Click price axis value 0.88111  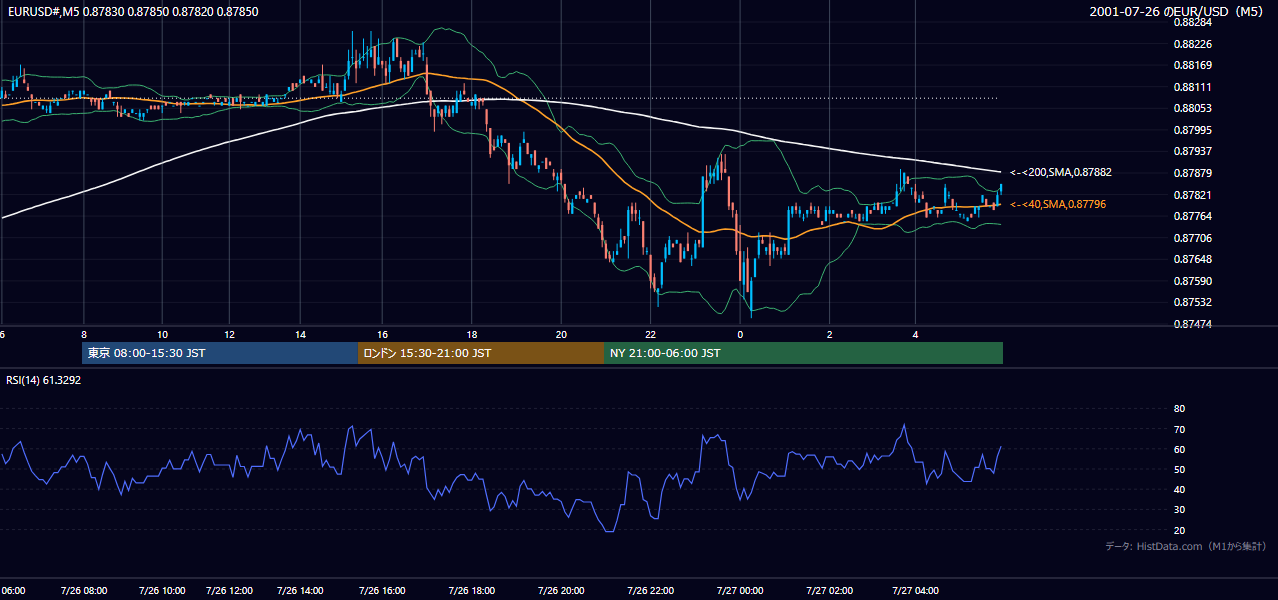[x=1192, y=87]
